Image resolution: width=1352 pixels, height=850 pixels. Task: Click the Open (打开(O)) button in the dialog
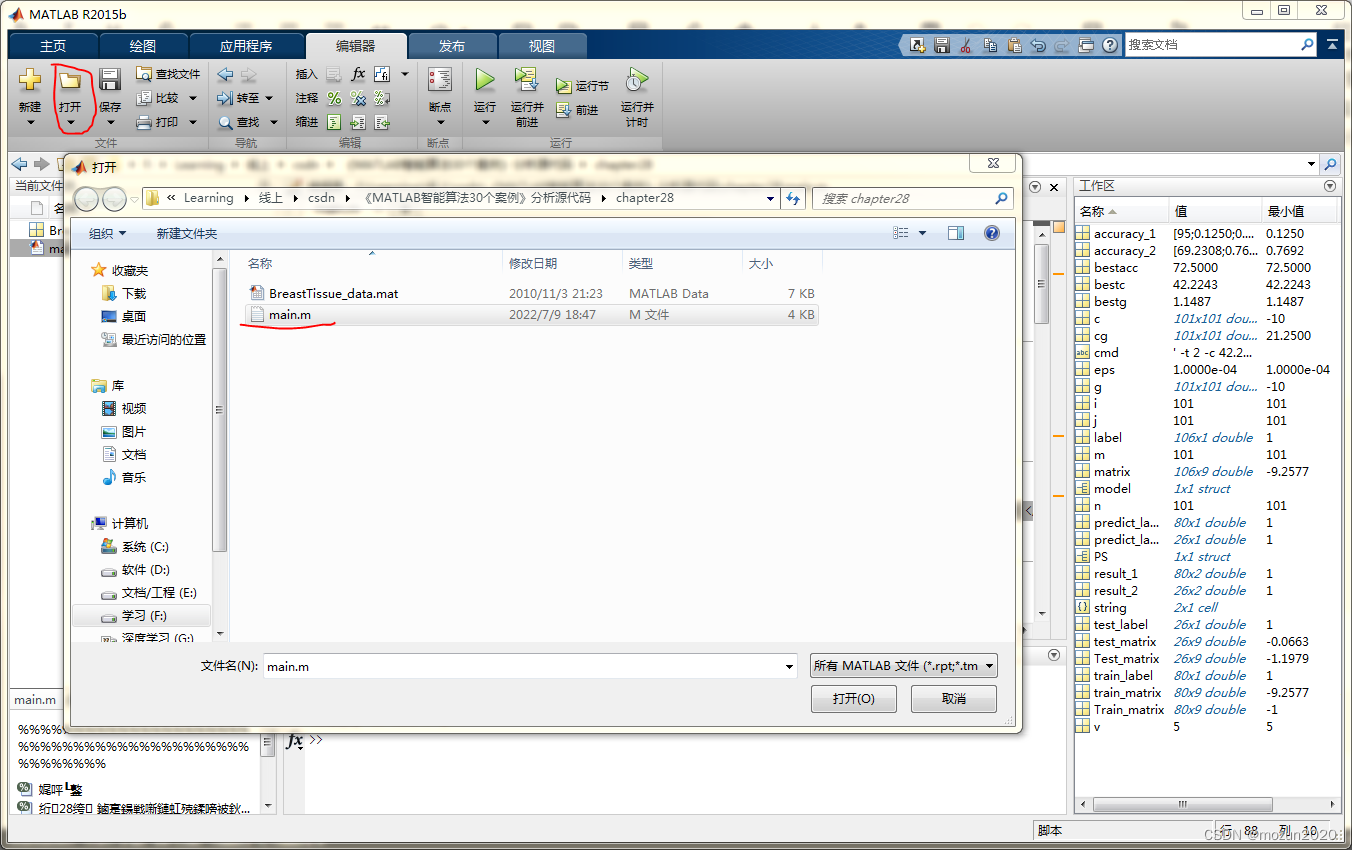click(854, 699)
